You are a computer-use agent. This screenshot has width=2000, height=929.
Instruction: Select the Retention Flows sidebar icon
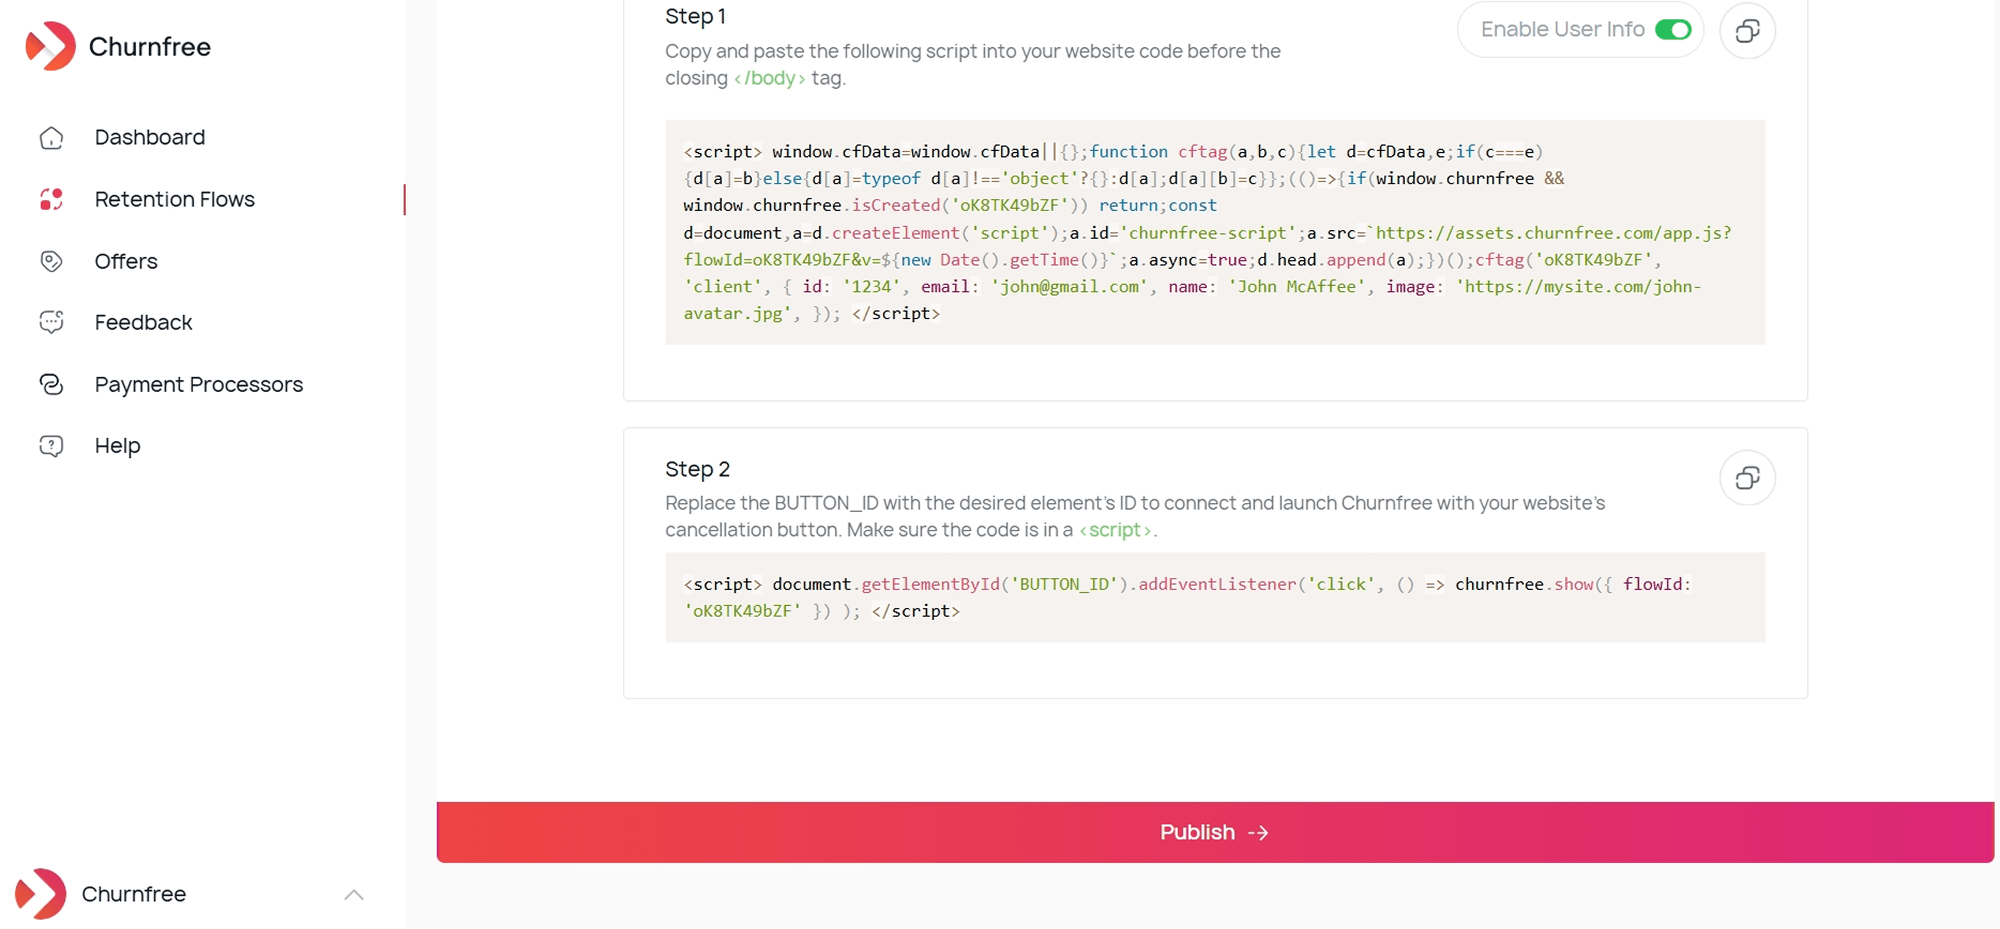click(52, 199)
